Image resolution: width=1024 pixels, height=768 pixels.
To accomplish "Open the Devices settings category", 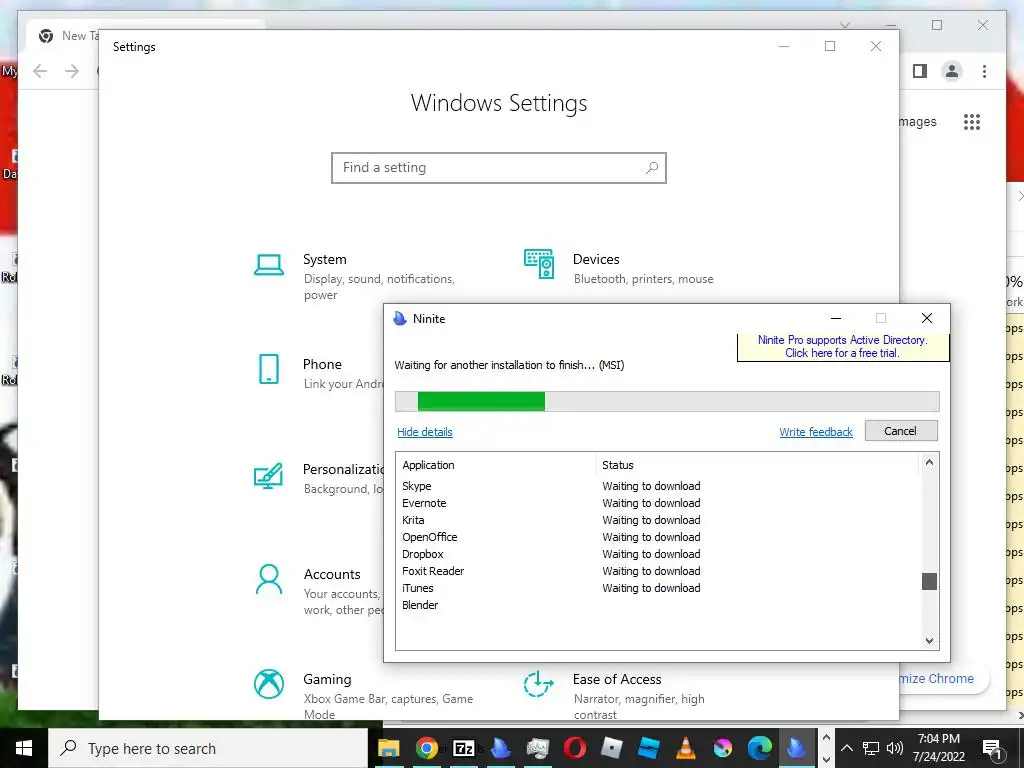I will click(618, 268).
